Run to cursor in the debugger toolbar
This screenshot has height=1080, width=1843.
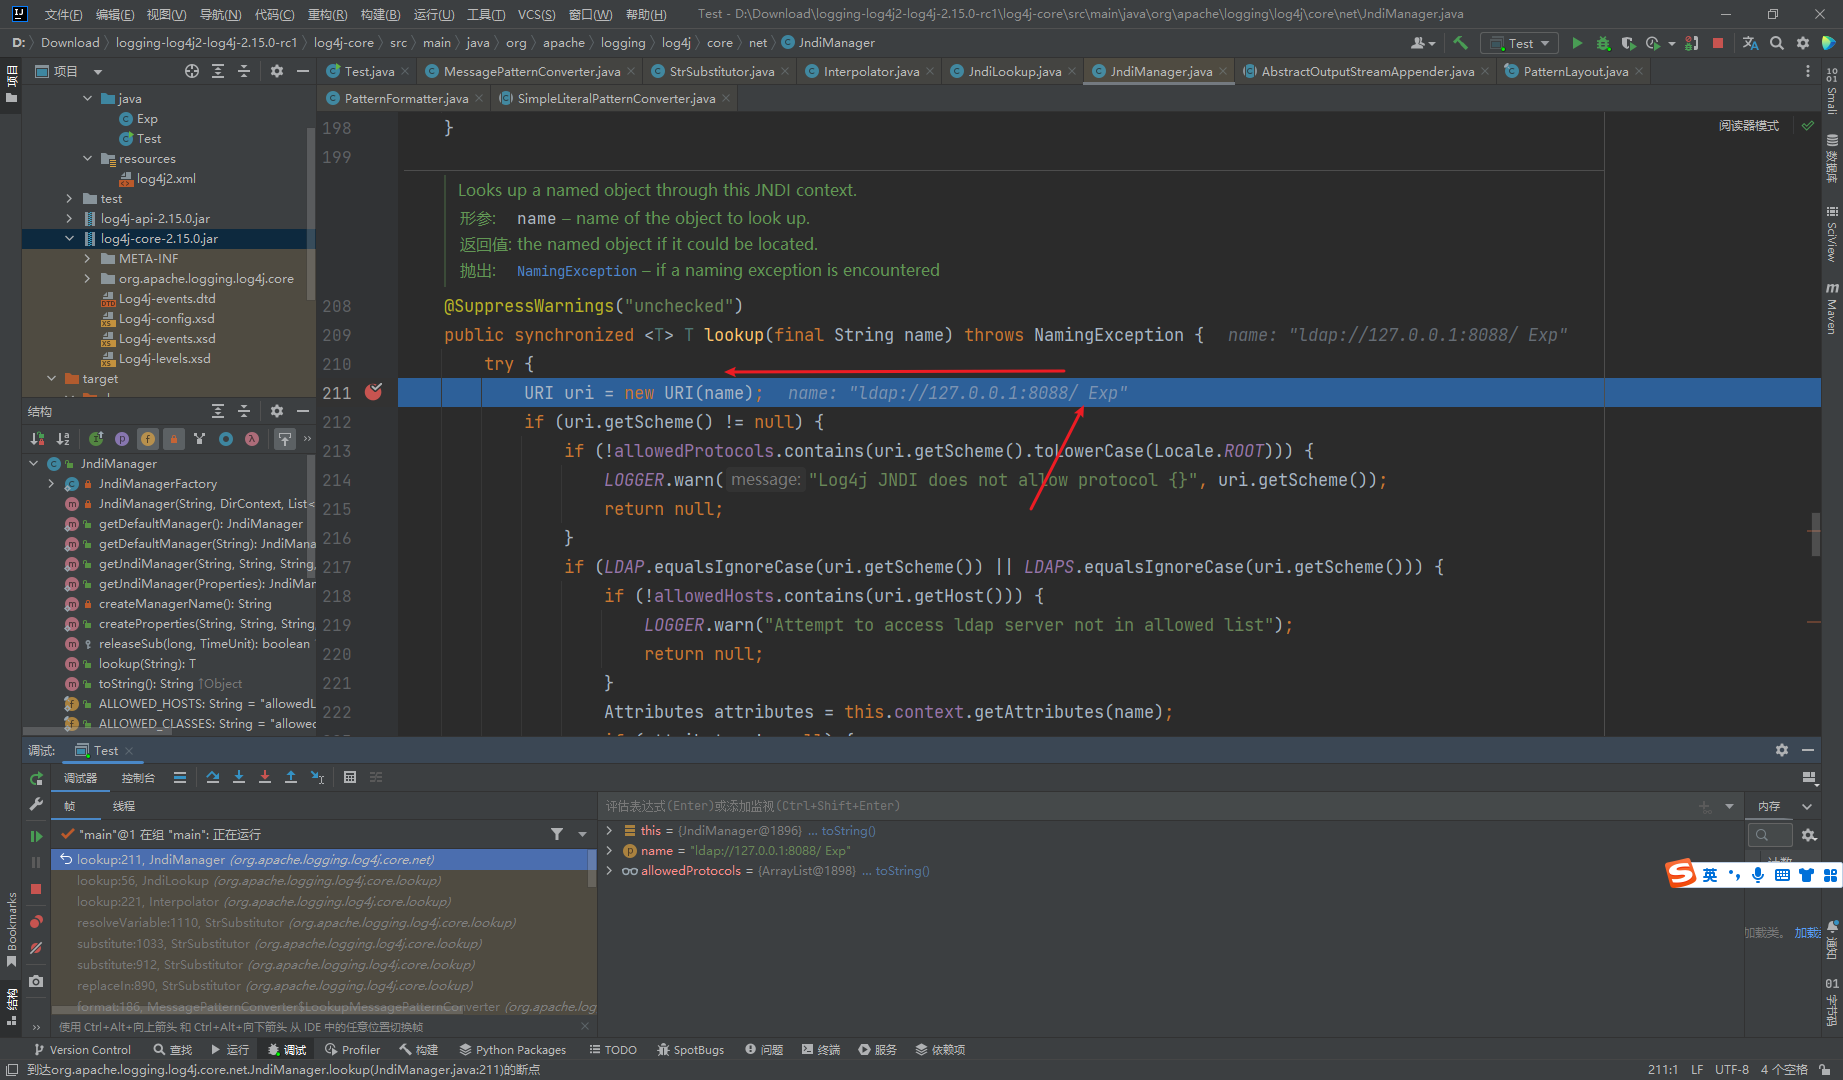(318, 777)
